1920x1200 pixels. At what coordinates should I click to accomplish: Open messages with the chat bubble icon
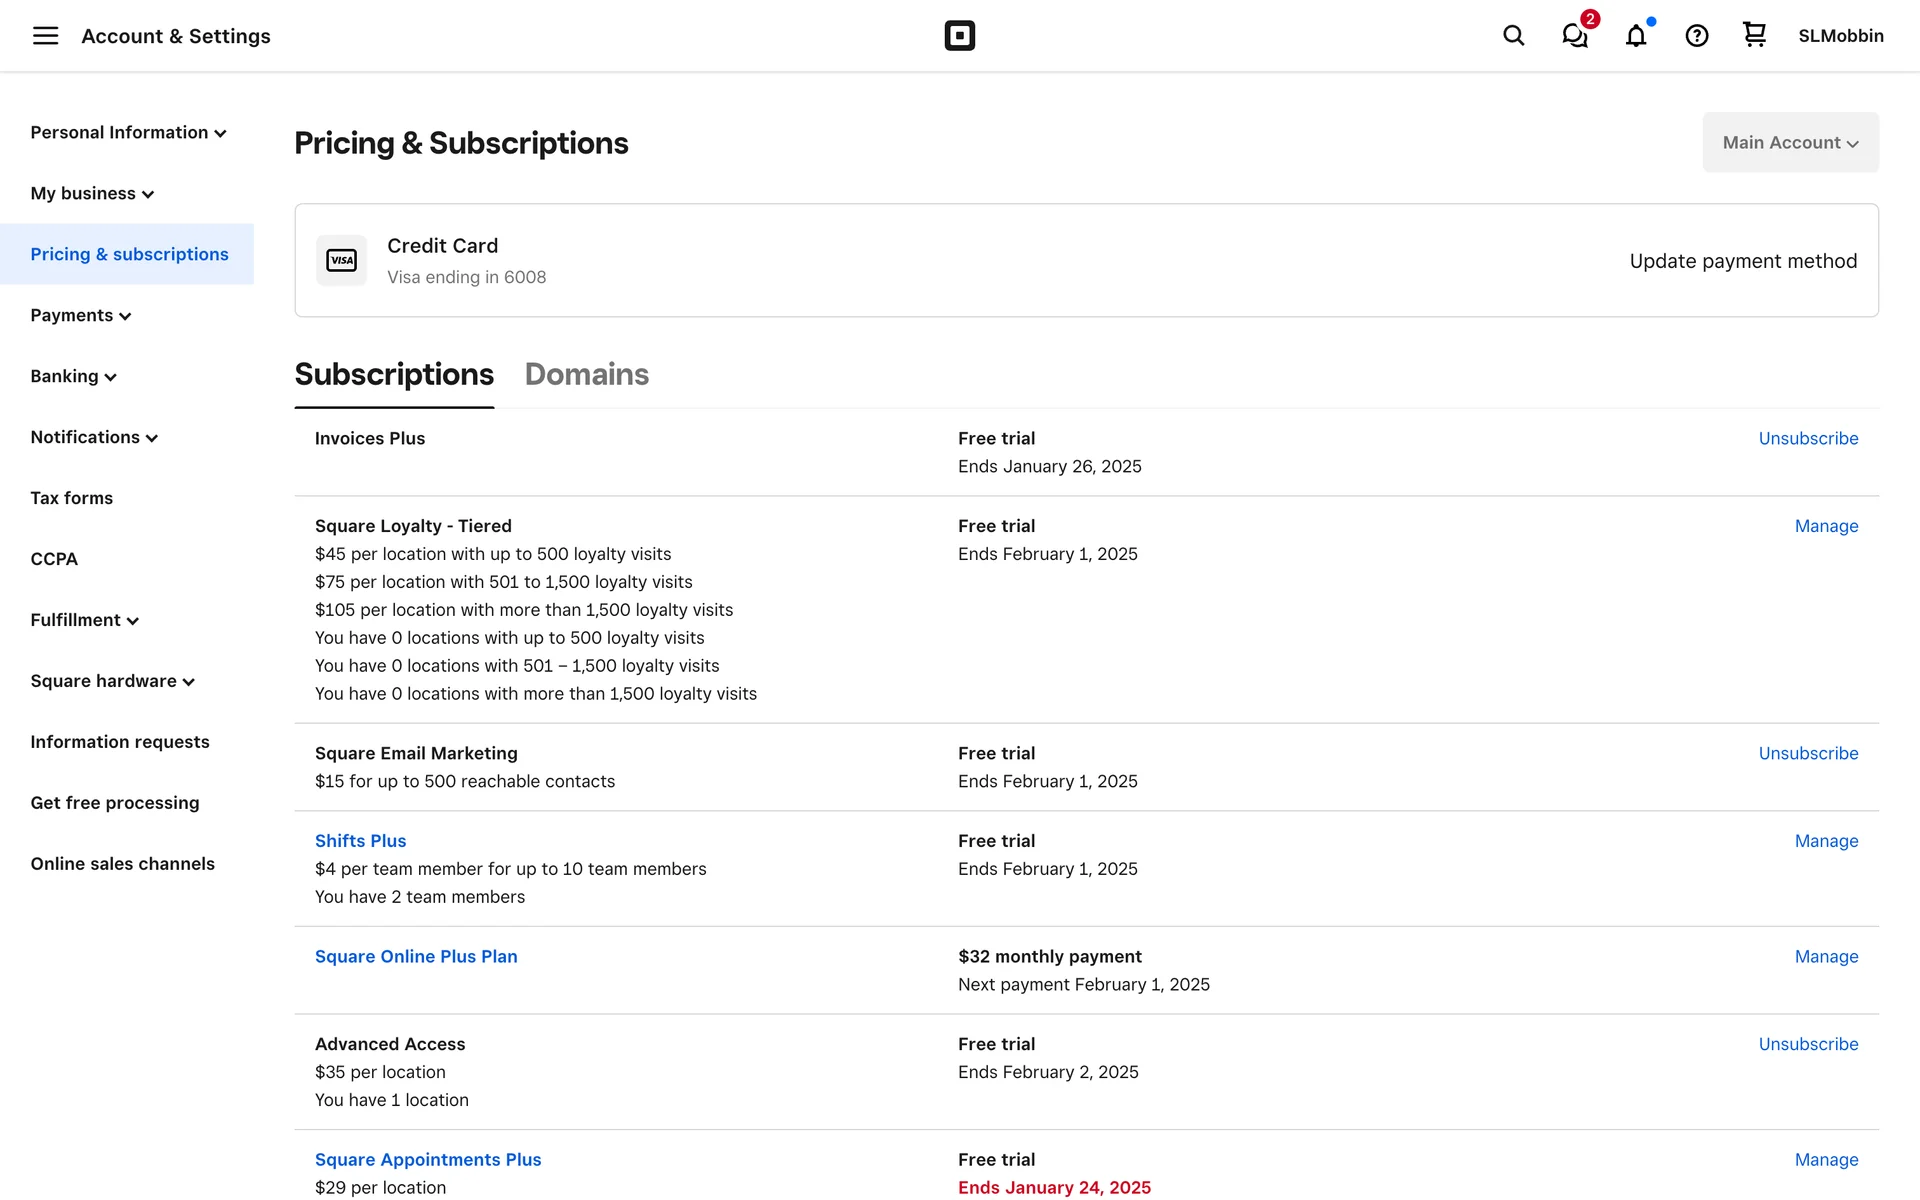[1575, 36]
